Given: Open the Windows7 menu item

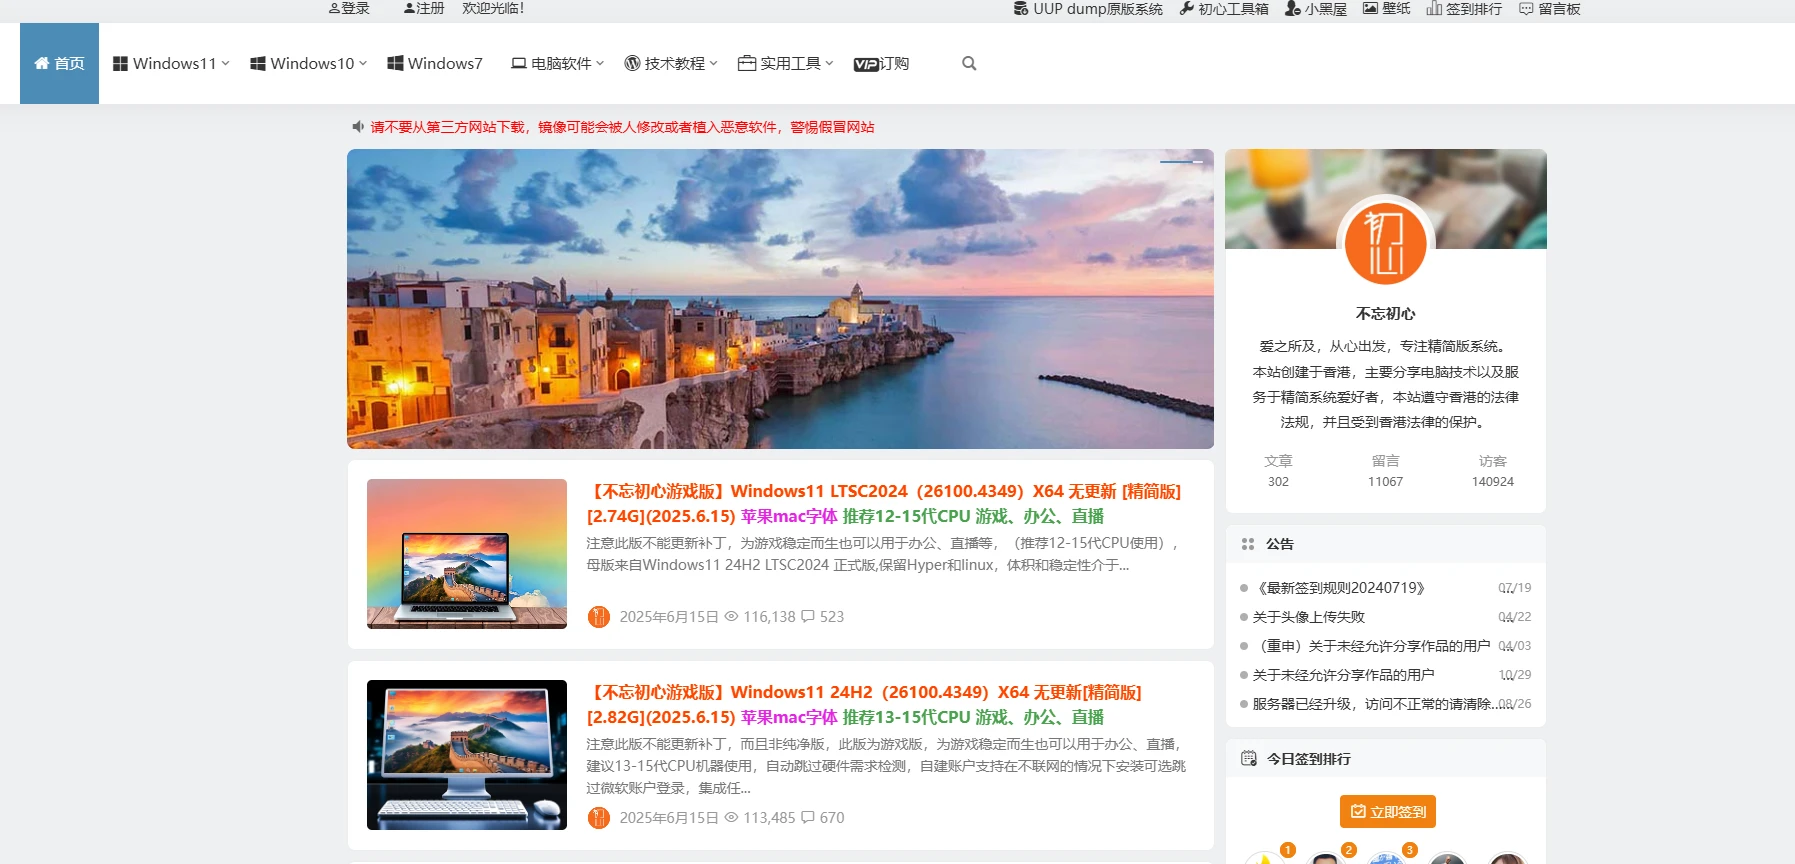Looking at the screenshot, I should [435, 63].
